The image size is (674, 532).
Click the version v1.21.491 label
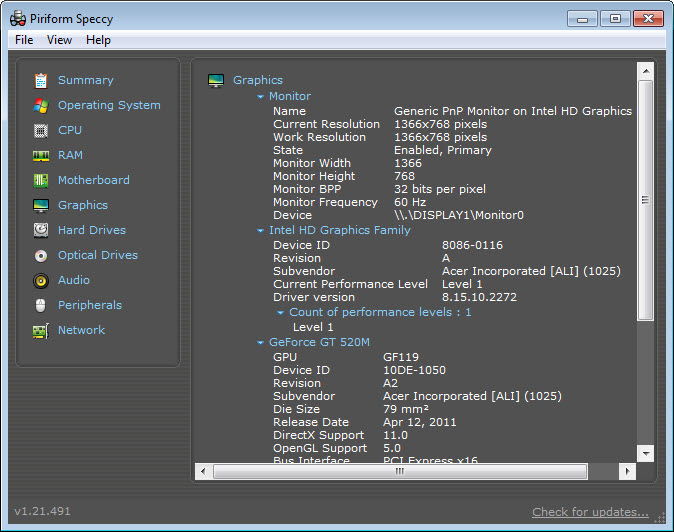click(x=42, y=511)
